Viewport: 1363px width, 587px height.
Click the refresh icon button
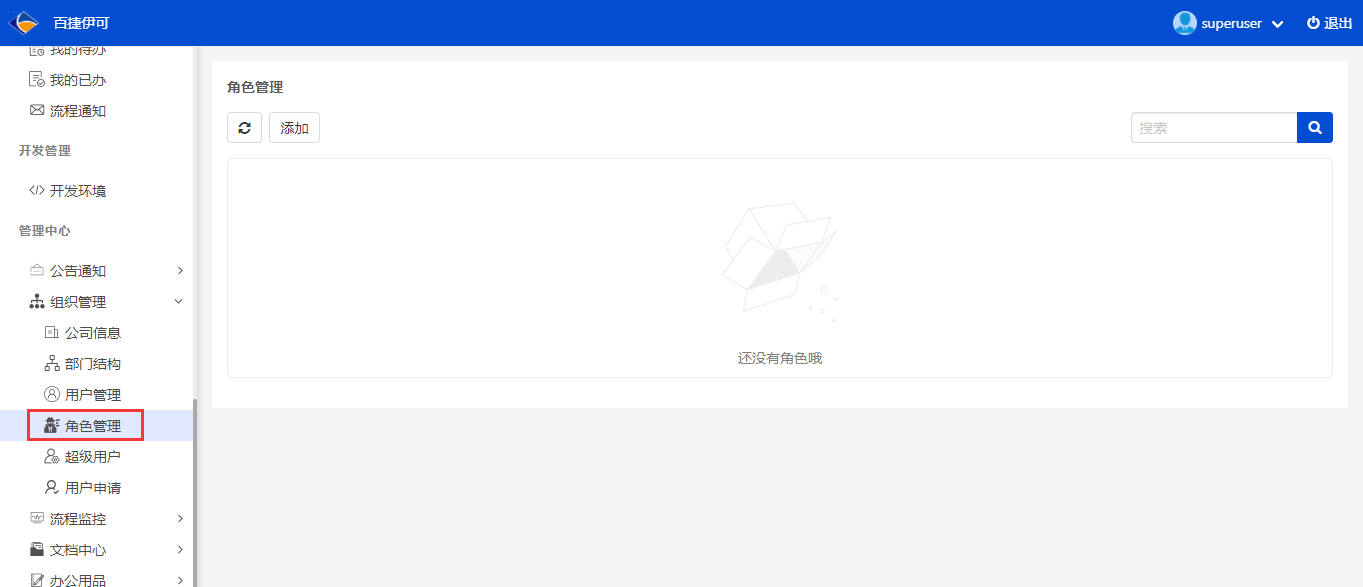[244, 128]
